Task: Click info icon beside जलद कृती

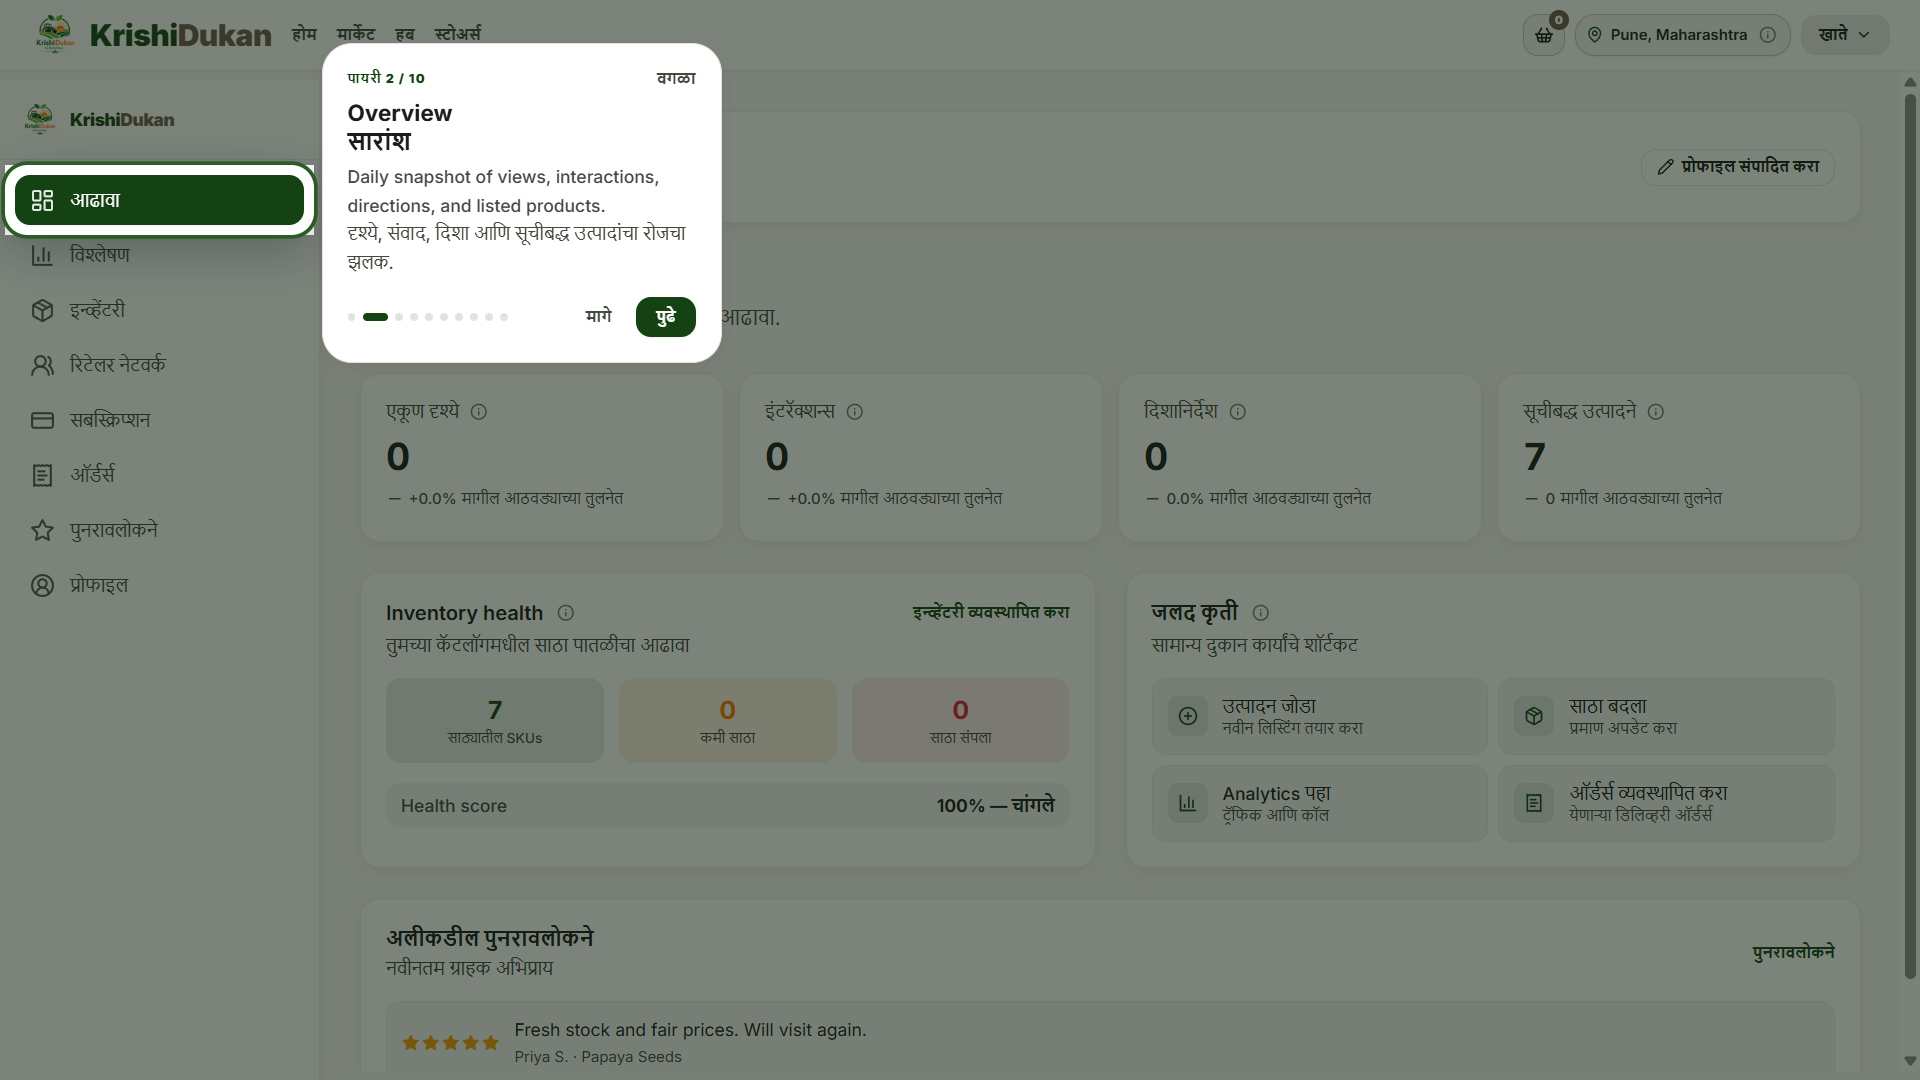Action: point(1261,613)
